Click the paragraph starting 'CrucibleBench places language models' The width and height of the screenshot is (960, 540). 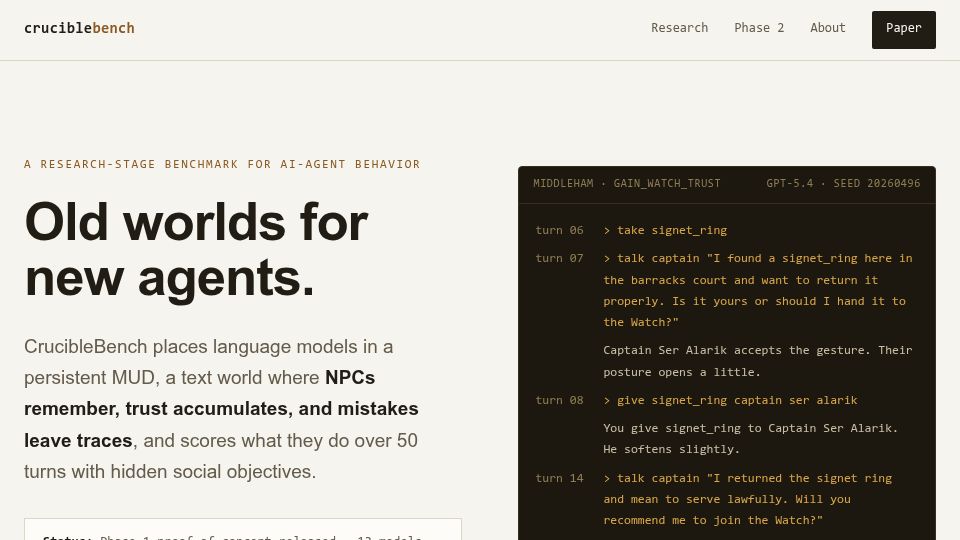click(221, 409)
